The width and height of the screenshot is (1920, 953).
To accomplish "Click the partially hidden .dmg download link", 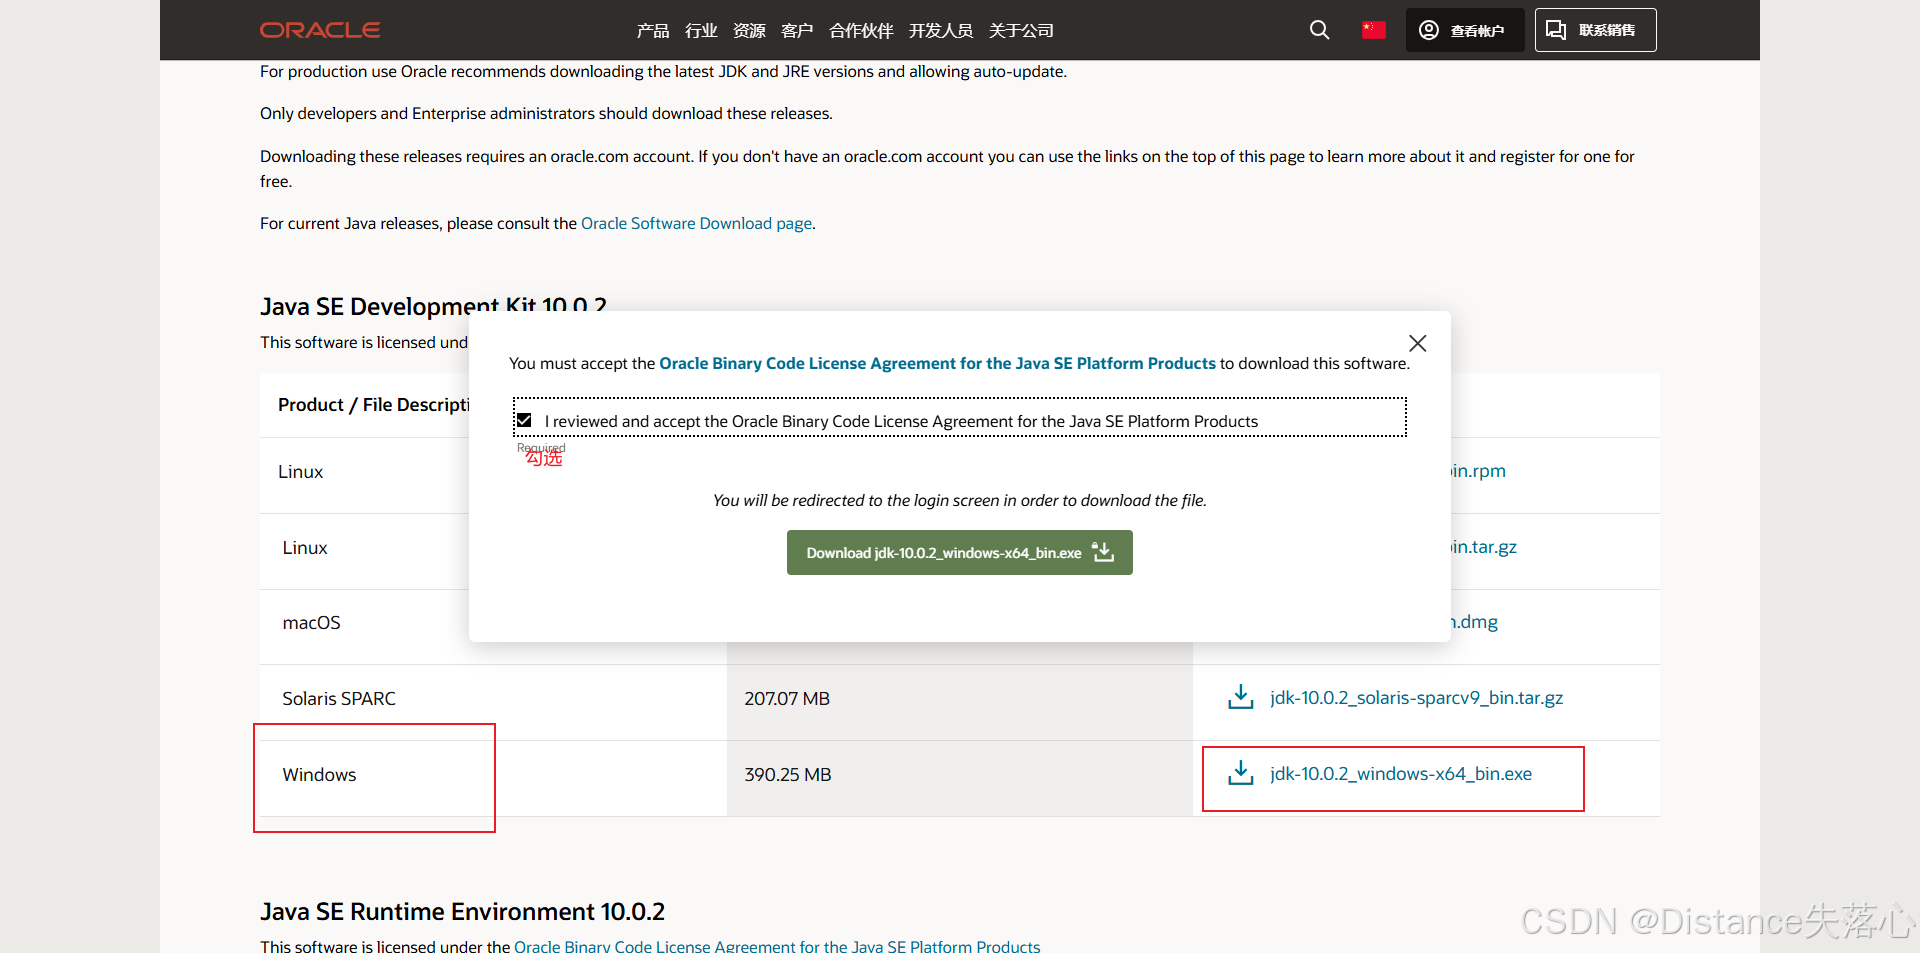I will click(1475, 622).
